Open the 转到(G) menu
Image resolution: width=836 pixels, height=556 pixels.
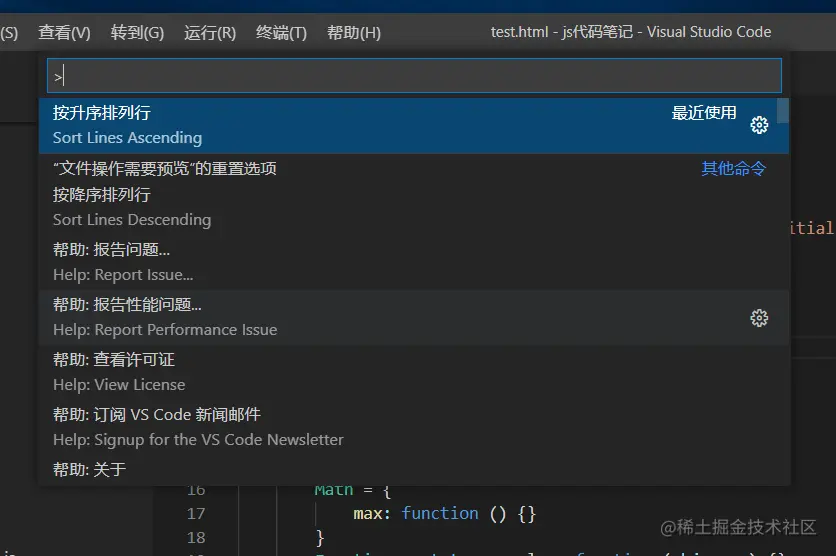[x=138, y=33]
